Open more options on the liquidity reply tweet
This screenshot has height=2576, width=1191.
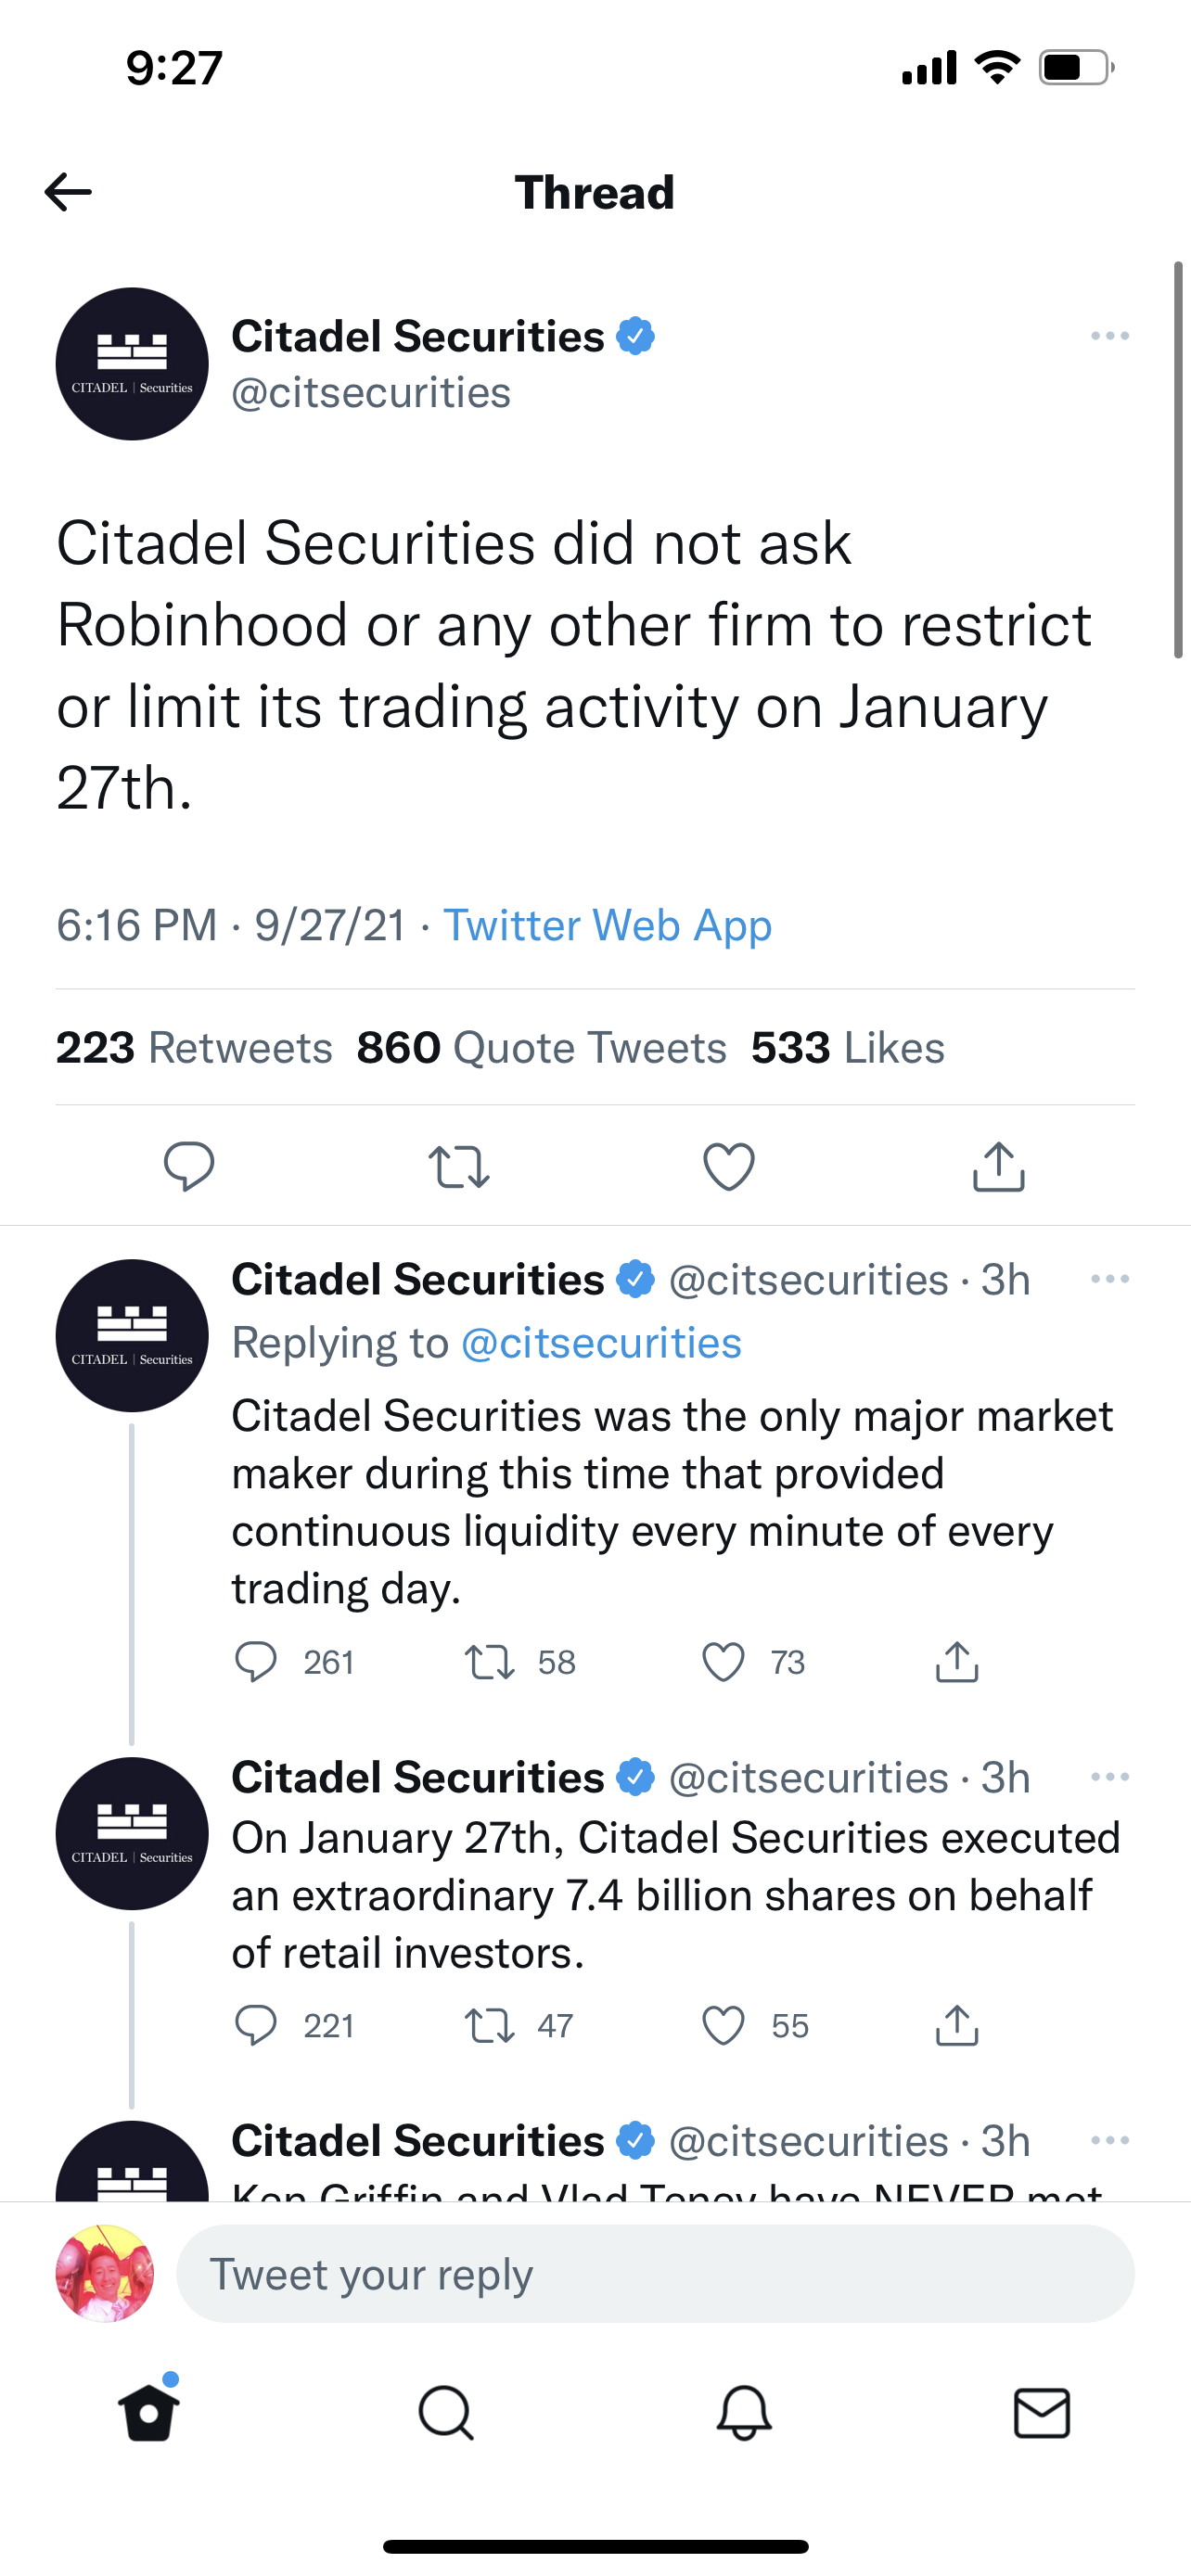pos(1110,1279)
